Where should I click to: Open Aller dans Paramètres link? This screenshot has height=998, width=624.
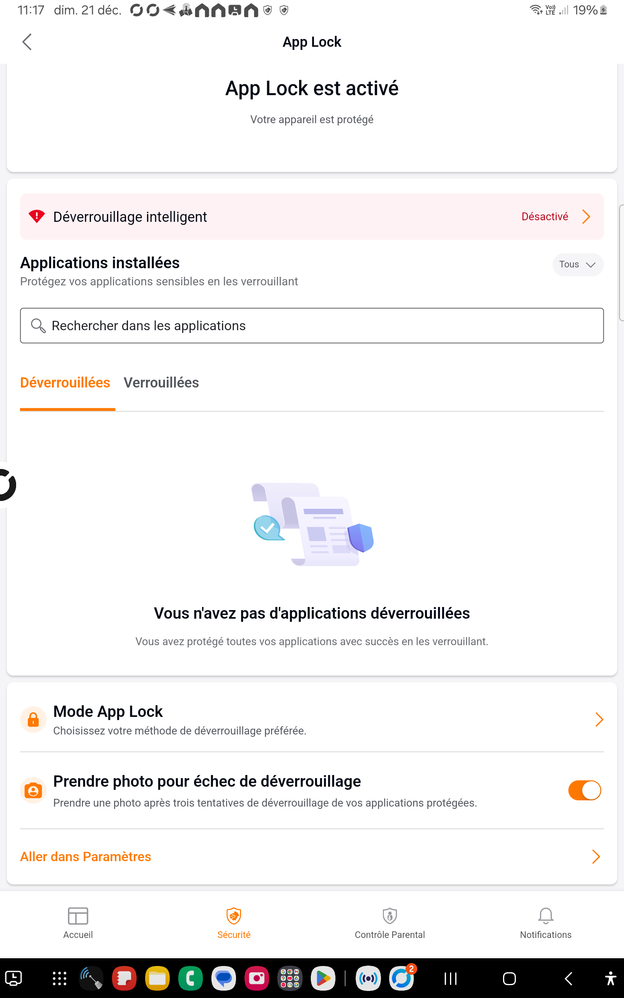coord(85,856)
